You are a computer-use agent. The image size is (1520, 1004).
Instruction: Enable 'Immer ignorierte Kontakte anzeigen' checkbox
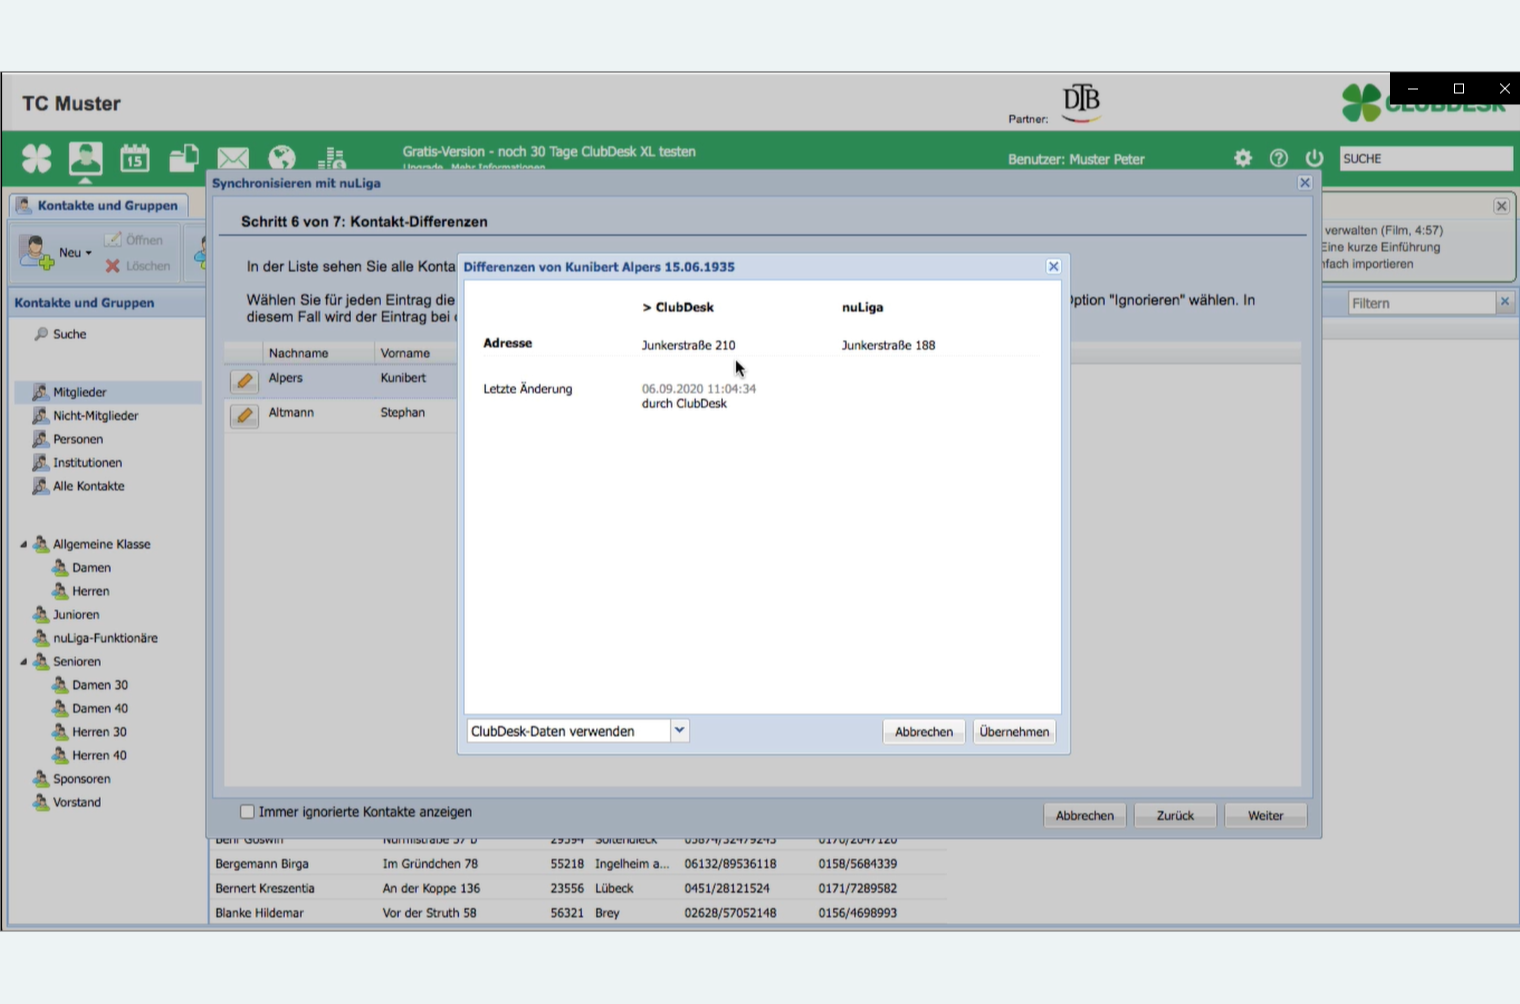pyautogui.click(x=247, y=812)
